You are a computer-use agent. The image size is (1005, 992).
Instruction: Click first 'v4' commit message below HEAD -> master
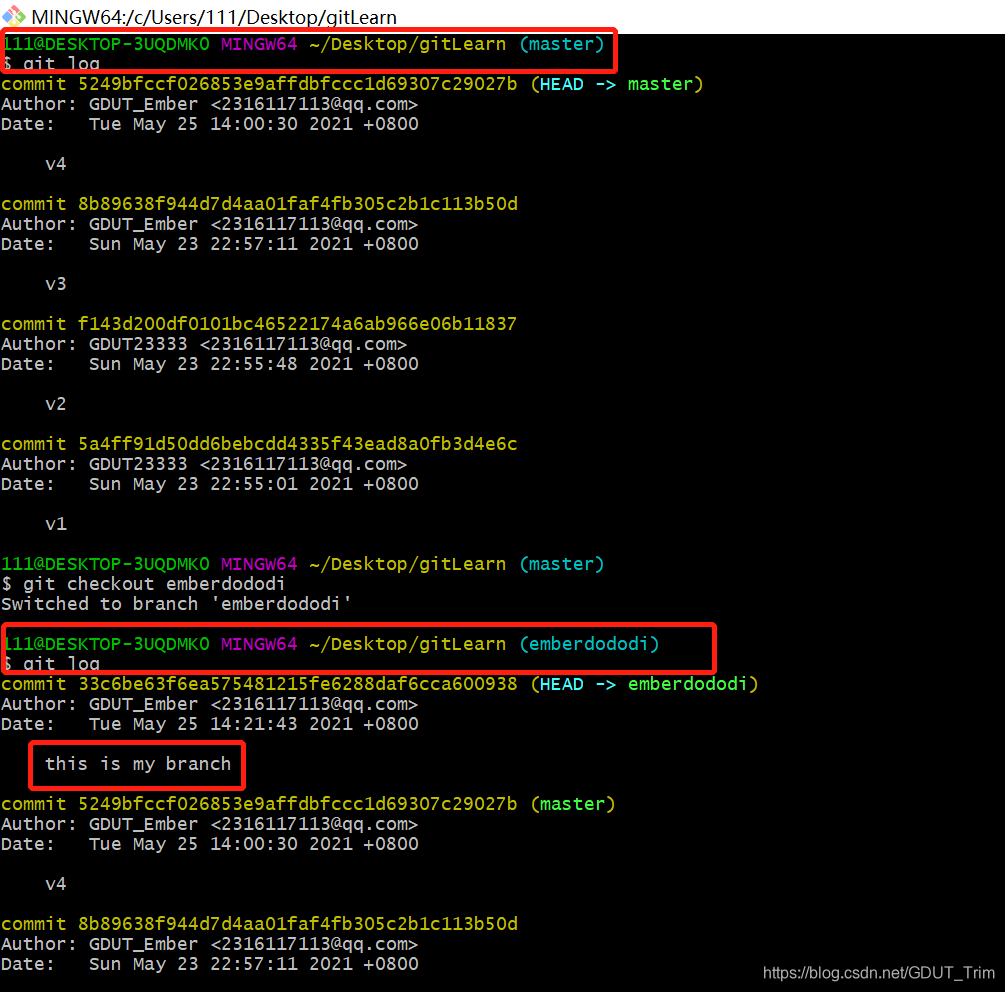coord(56,164)
